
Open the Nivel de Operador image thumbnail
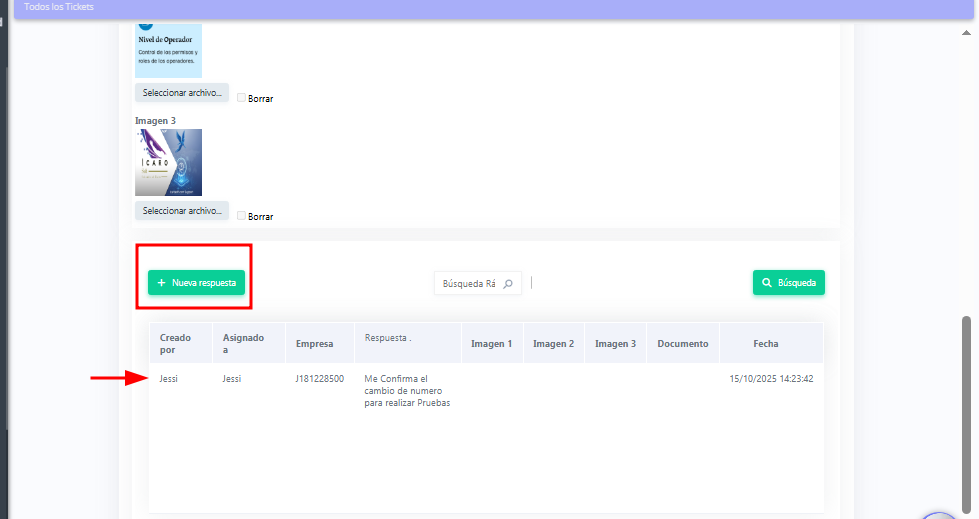click(x=168, y=51)
